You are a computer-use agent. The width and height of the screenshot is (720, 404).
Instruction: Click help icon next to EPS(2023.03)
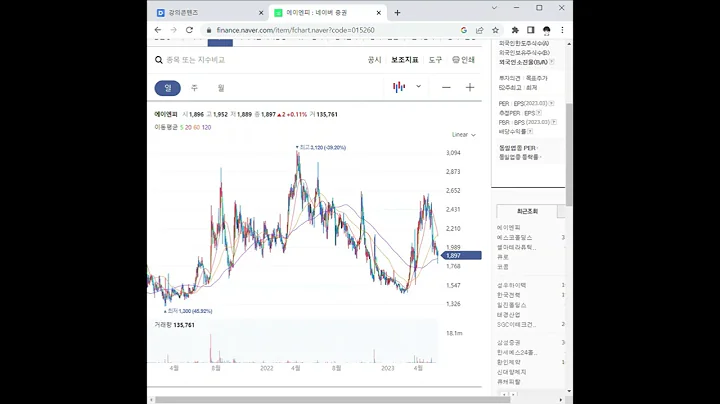pyautogui.click(x=551, y=103)
